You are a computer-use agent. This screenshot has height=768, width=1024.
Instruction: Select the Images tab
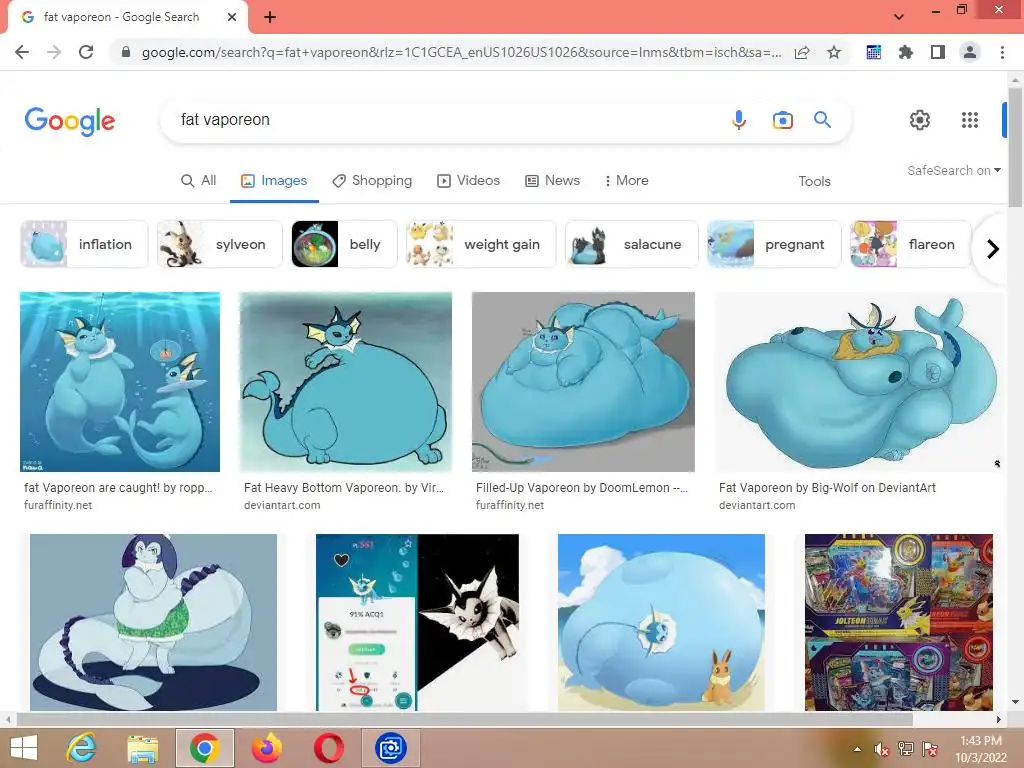pyautogui.click(x=274, y=180)
